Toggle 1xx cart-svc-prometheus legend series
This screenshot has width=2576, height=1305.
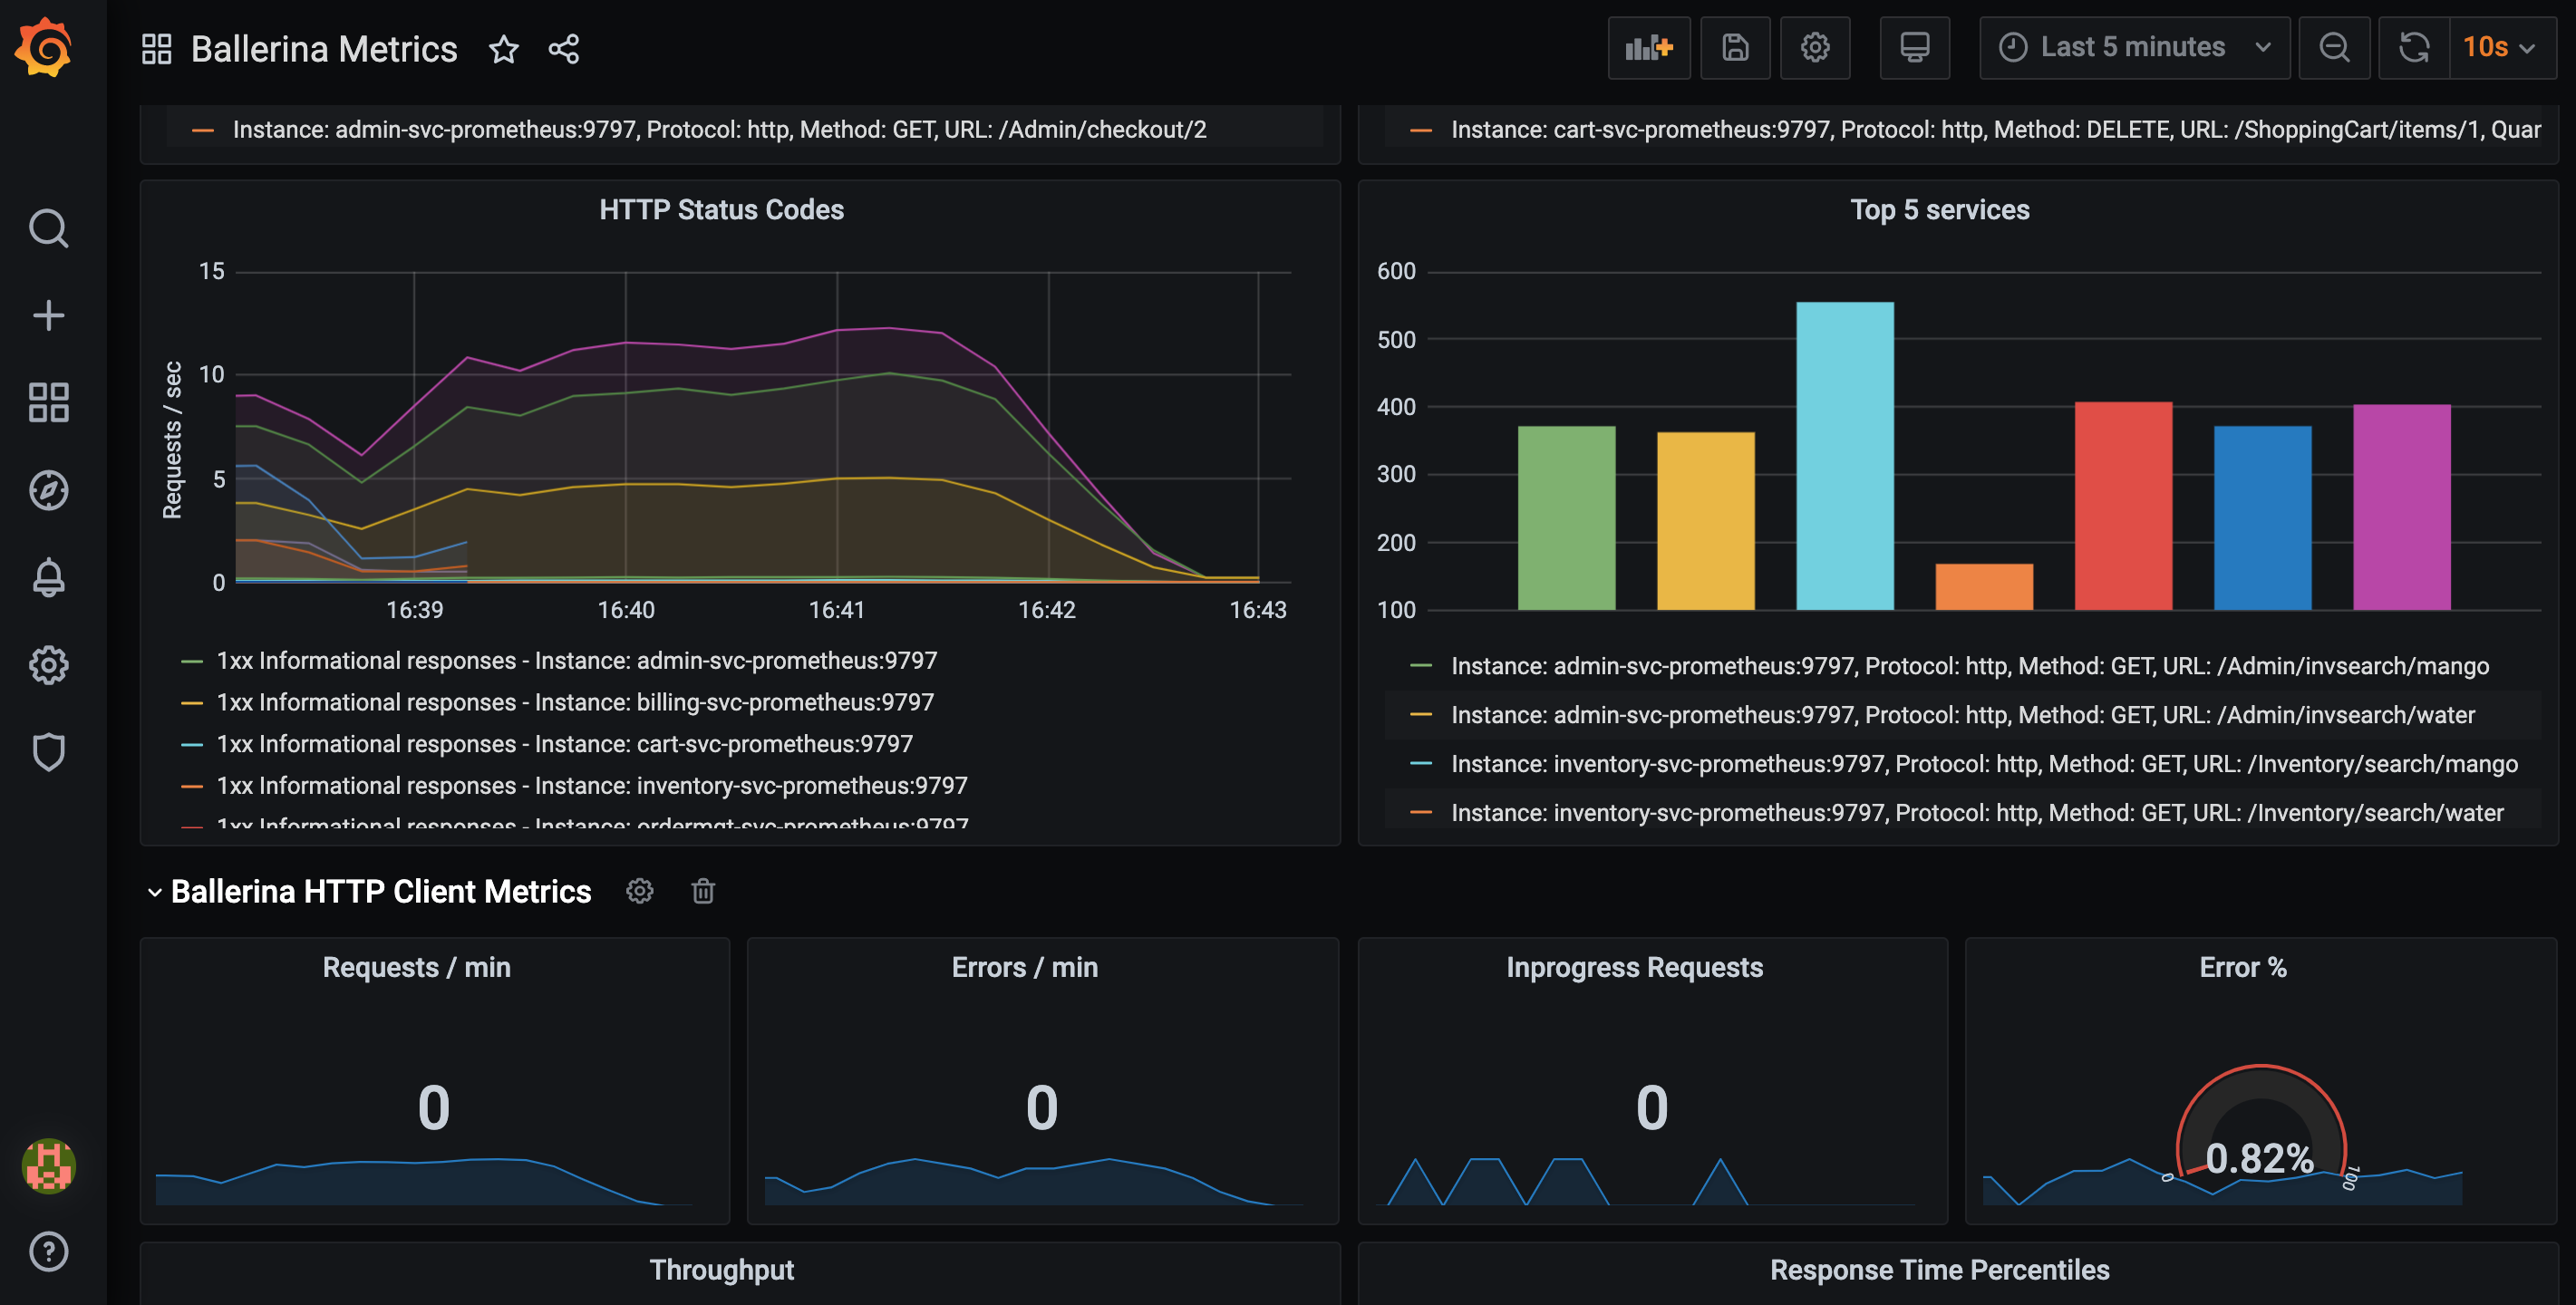pyautogui.click(x=565, y=744)
